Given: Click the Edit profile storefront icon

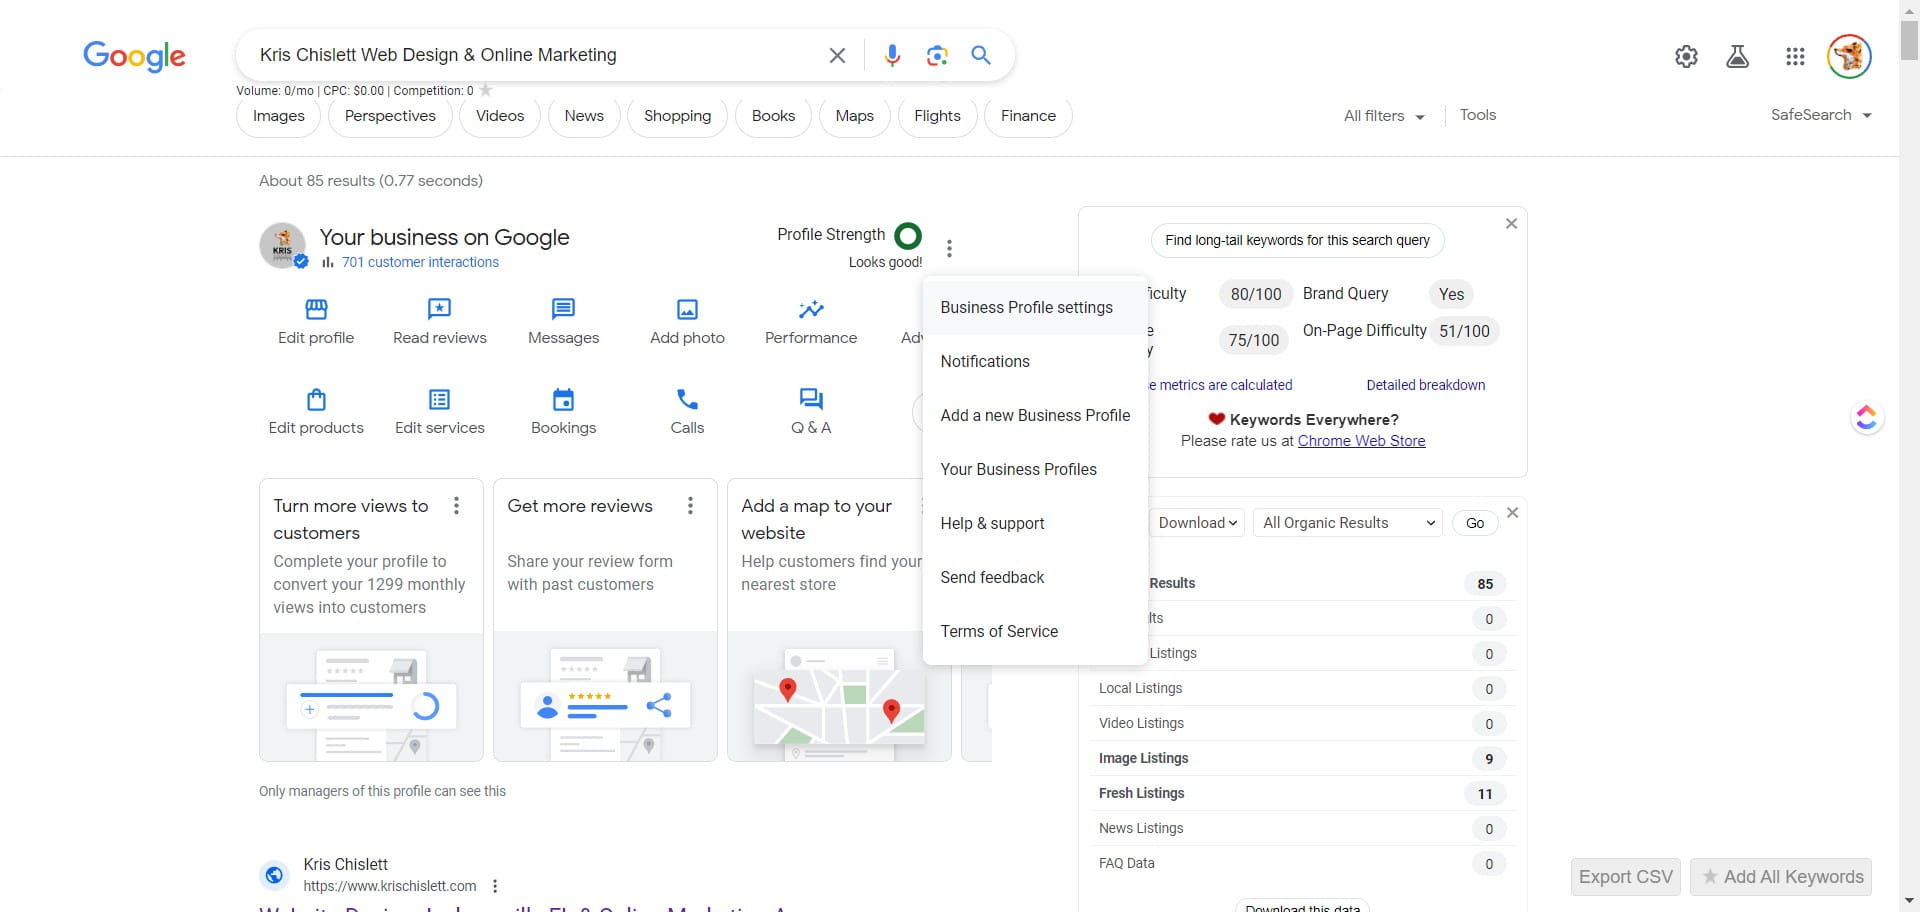Looking at the screenshot, I should [316, 309].
